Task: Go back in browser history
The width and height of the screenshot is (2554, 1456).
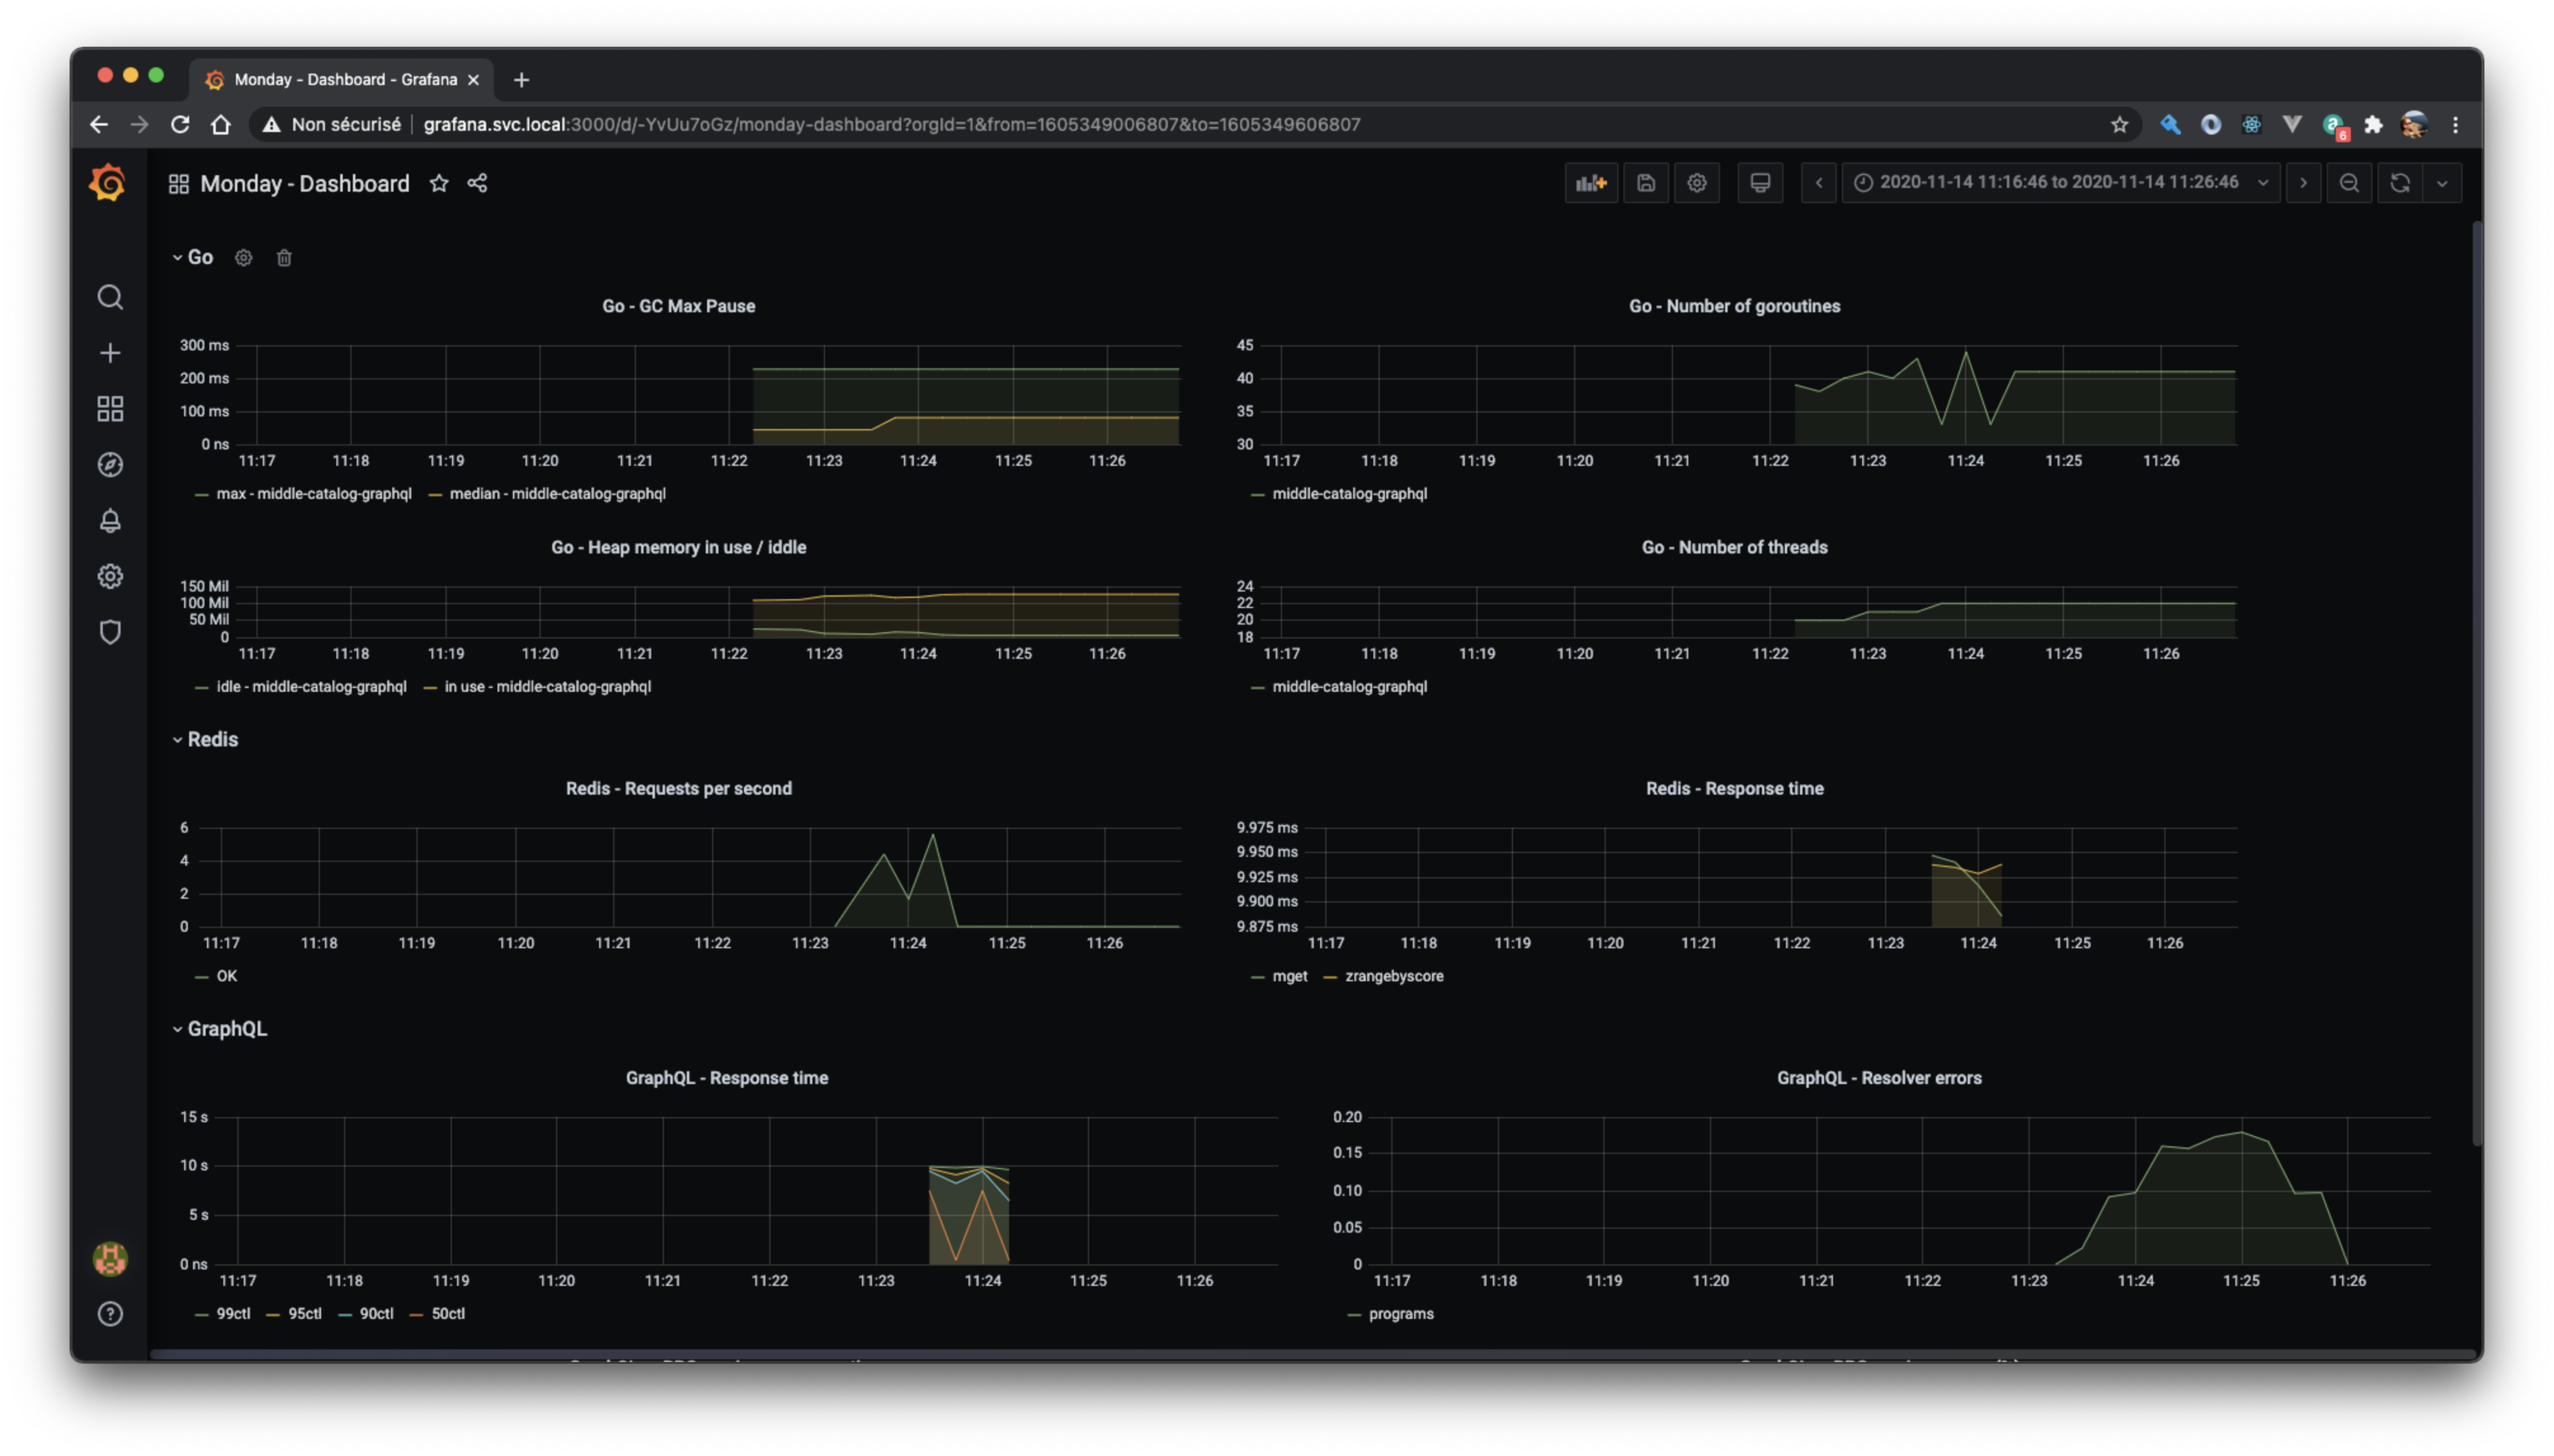Action: 98,125
